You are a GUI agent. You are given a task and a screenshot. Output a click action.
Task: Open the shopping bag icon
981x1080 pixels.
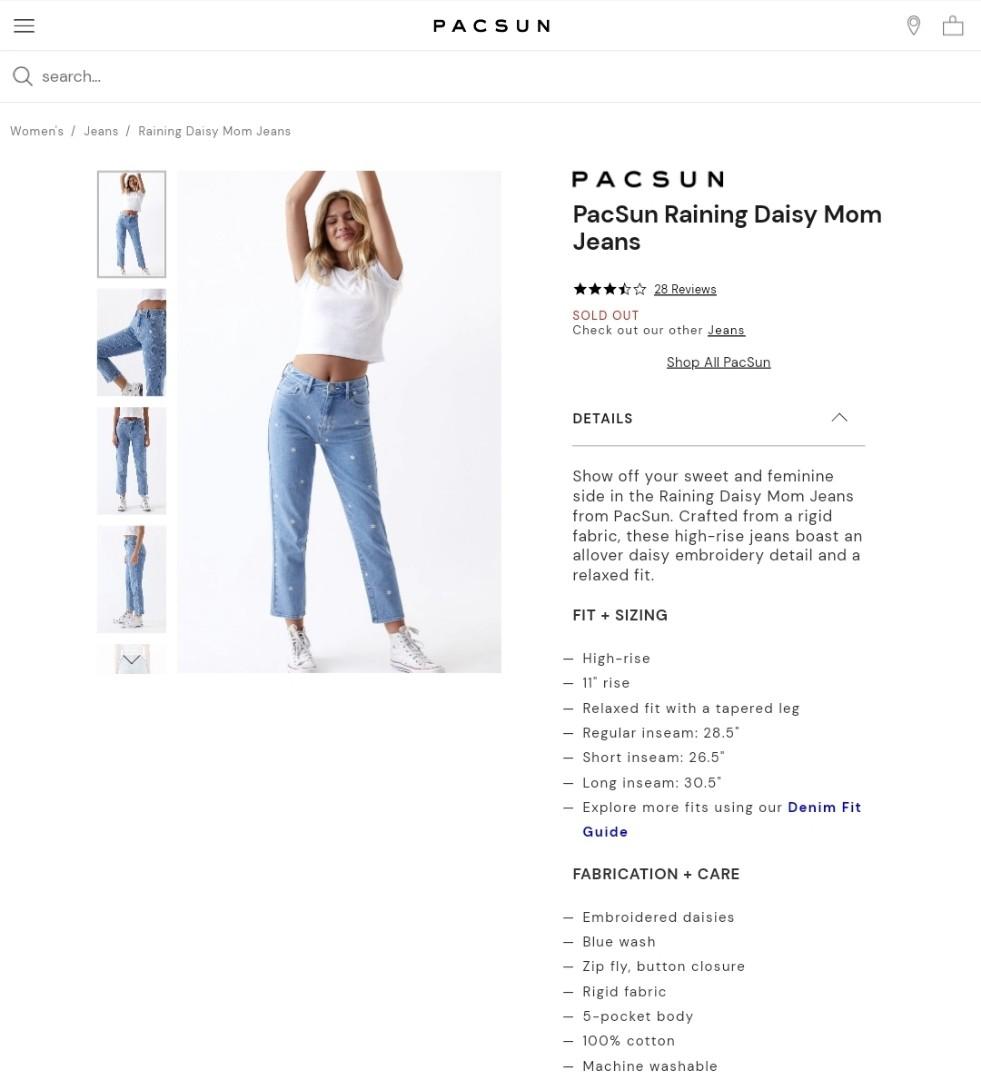953,25
